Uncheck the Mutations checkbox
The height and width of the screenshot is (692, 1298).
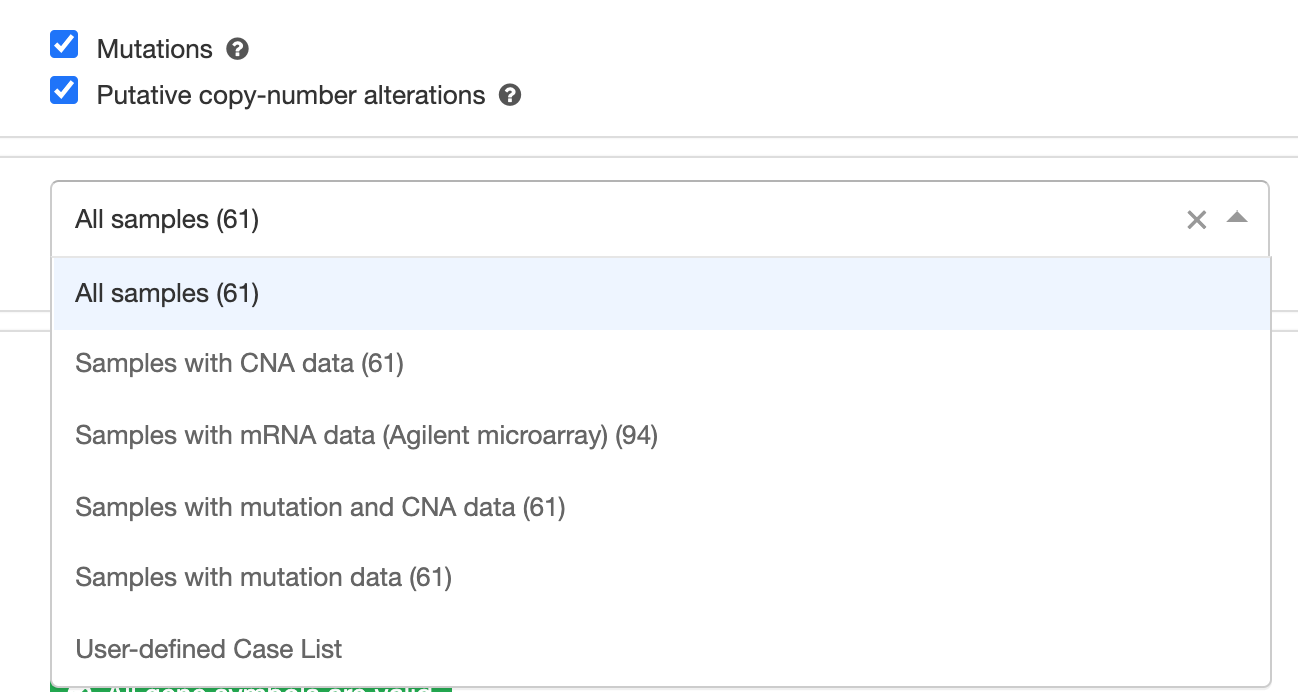pos(63,45)
